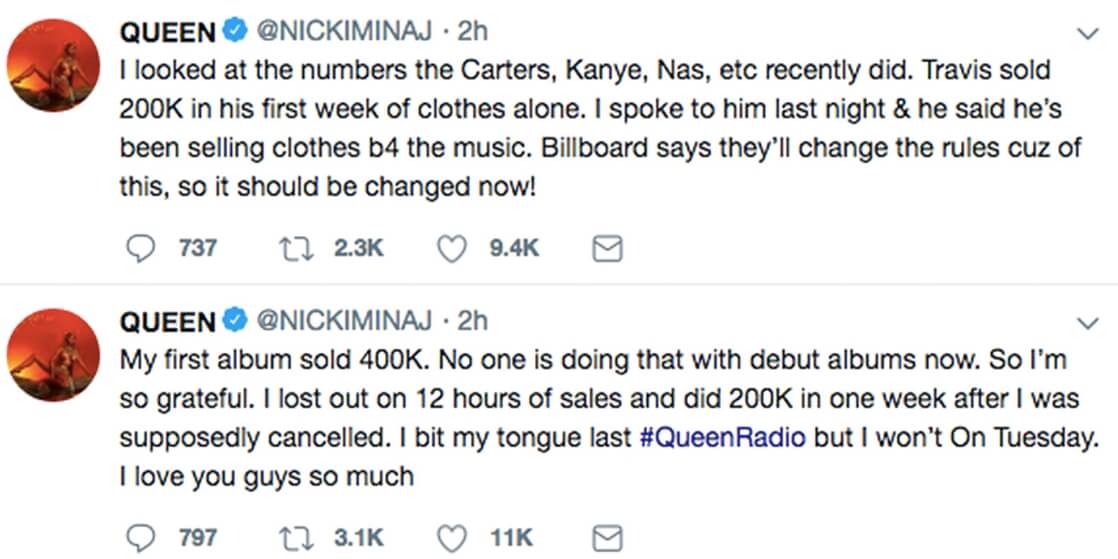Screen dimensions: 1118x559
Task: Open the @NICKIMINAJ handle on second tweet
Action: coord(346,321)
